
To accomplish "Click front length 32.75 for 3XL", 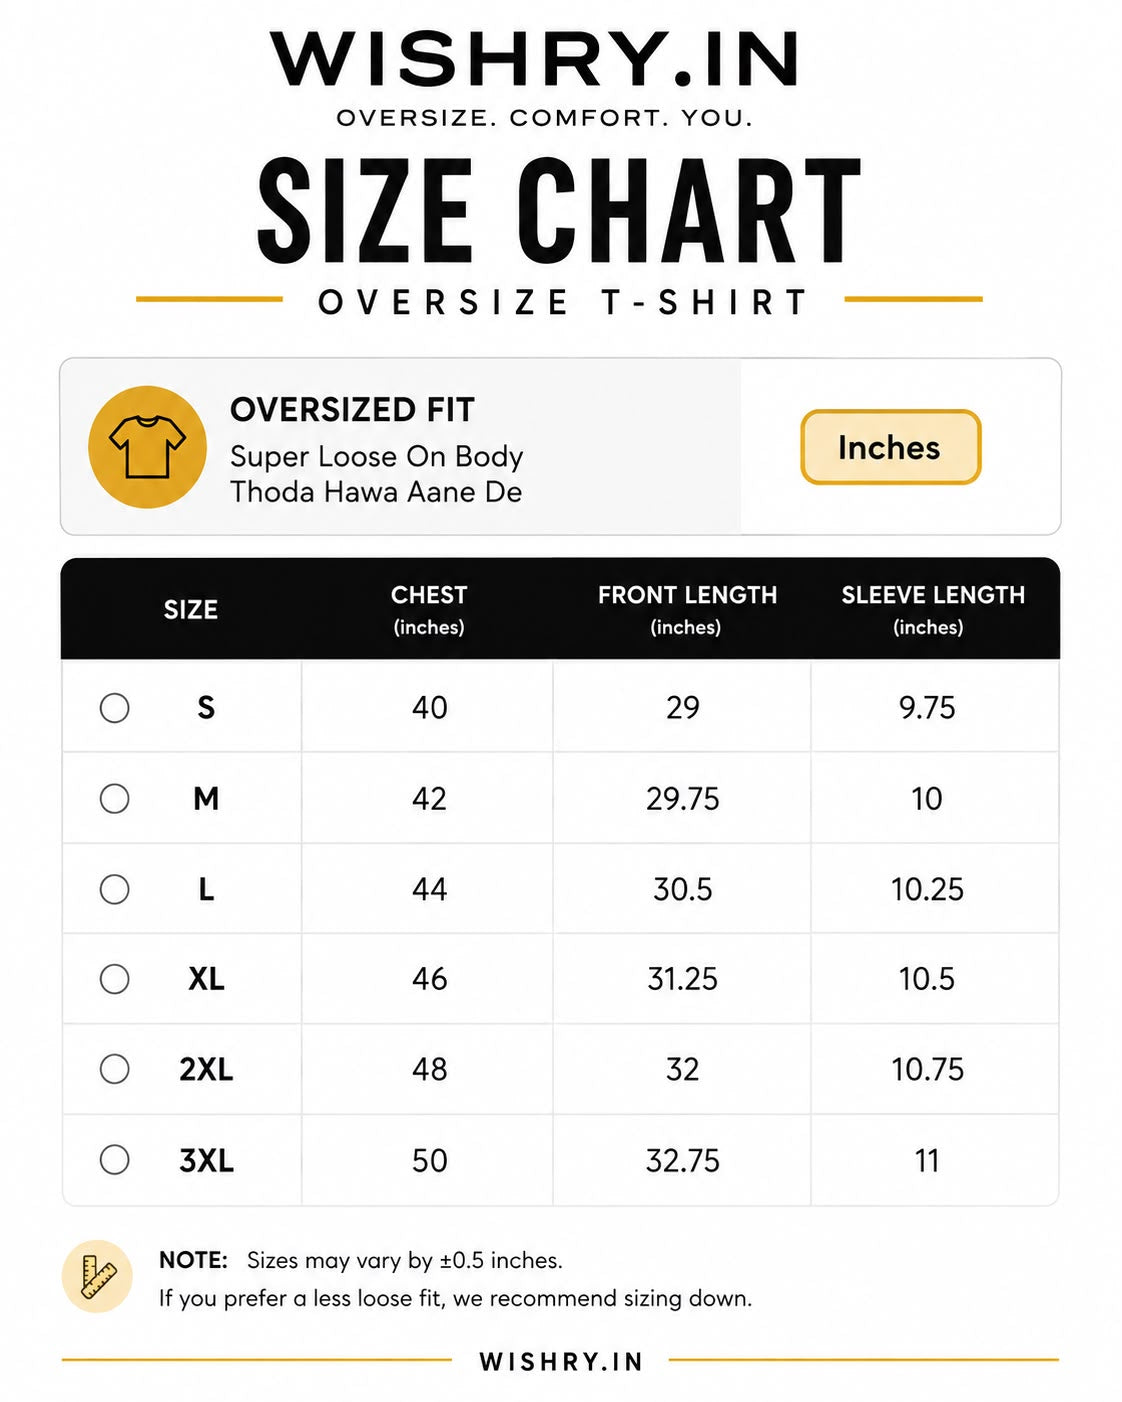I will 683,1160.
